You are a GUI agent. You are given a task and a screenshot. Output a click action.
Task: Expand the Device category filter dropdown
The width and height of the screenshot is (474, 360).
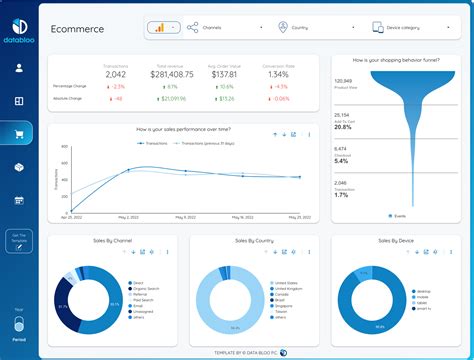pos(448,27)
